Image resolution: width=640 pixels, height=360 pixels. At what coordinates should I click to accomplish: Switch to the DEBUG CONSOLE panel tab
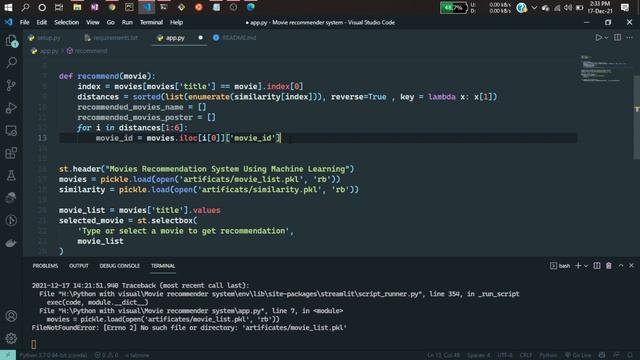pyautogui.click(x=120, y=266)
